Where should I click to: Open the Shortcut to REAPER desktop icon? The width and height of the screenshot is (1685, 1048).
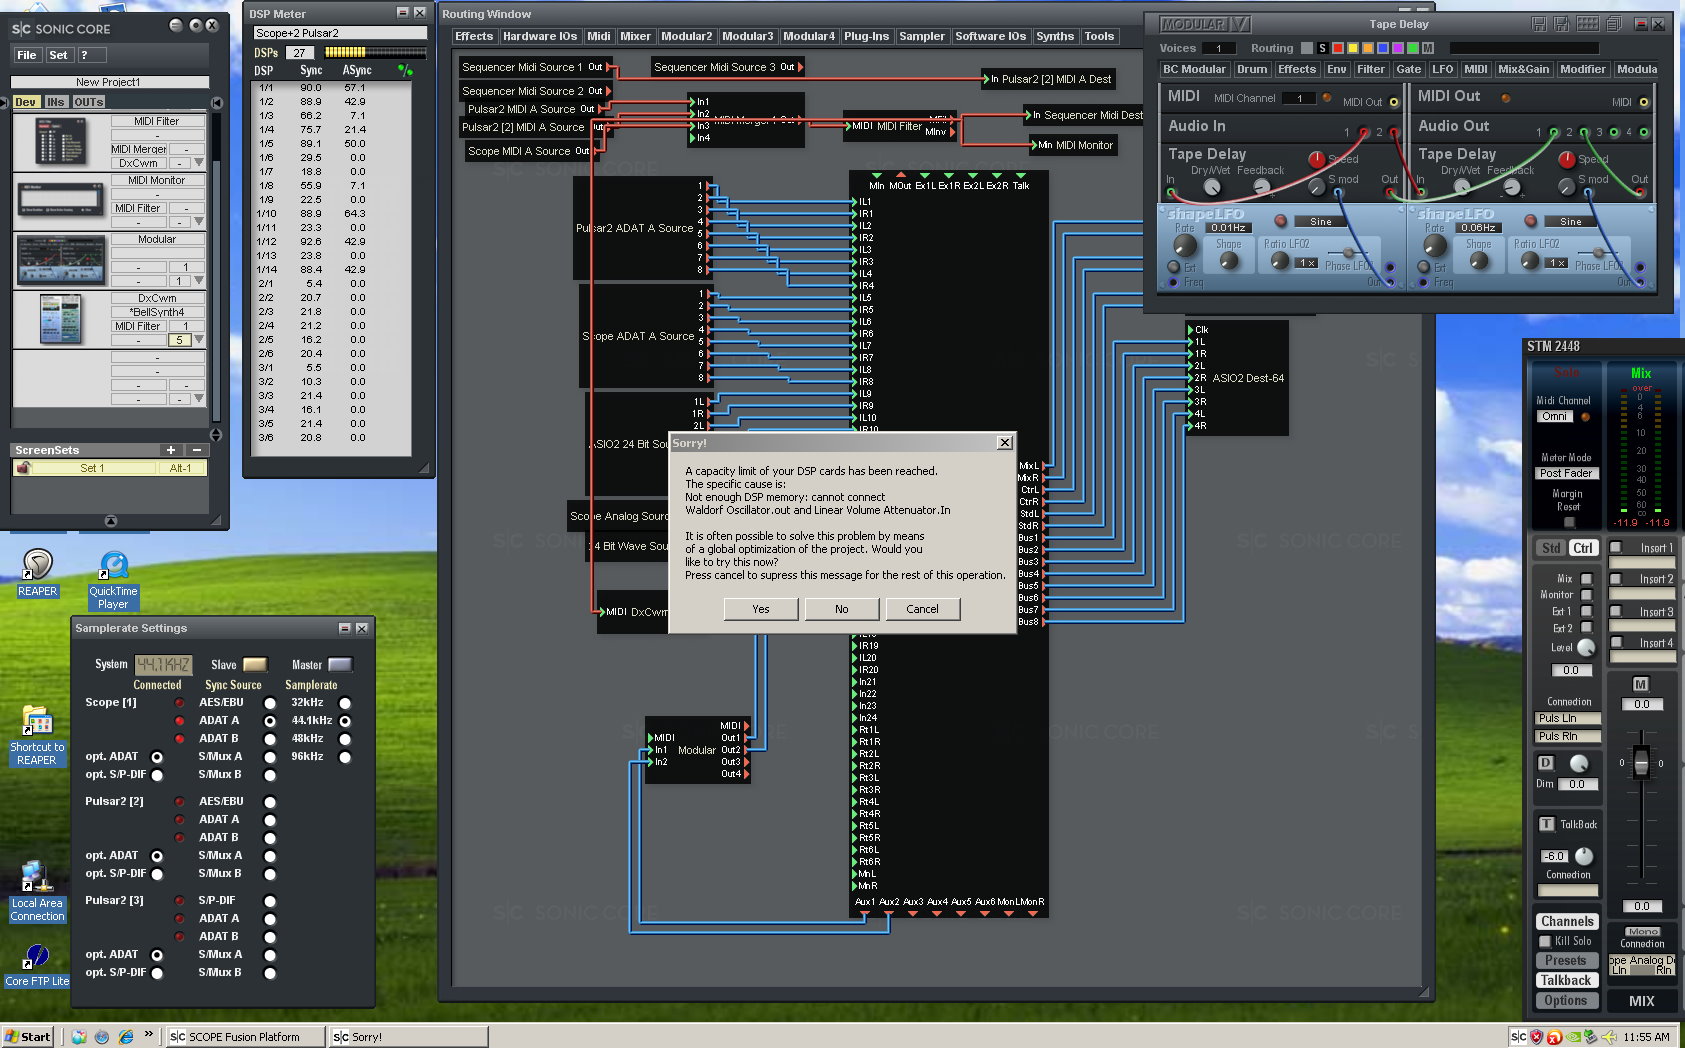(x=37, y=735)
